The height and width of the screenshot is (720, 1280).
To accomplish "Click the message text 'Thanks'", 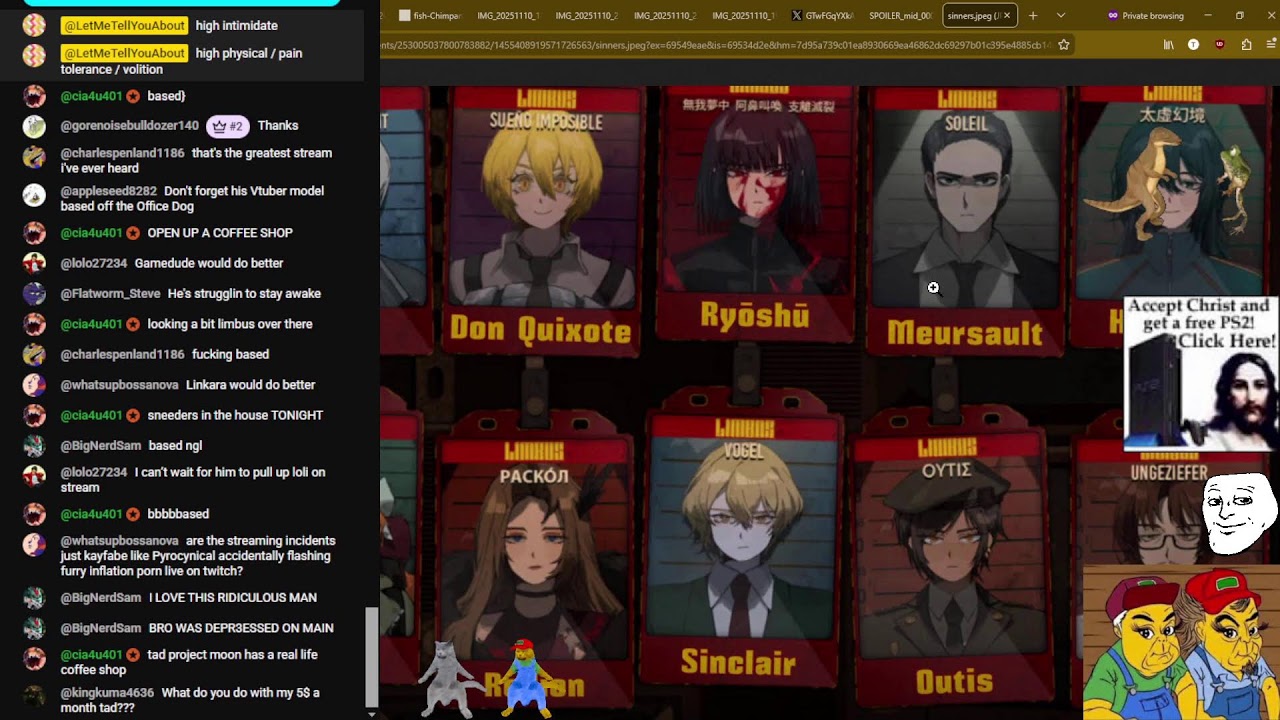I will [x=278, y=125].
